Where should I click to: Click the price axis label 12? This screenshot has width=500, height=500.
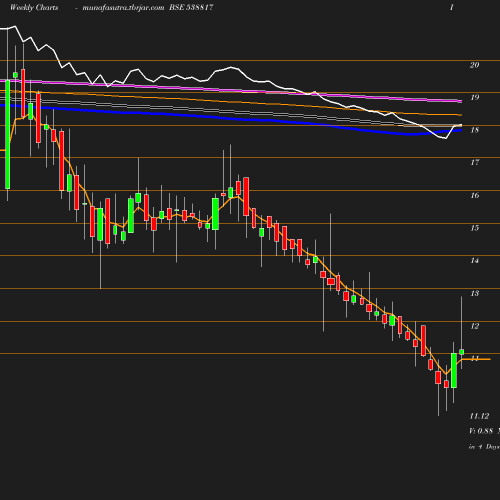[x=475, y=326]
